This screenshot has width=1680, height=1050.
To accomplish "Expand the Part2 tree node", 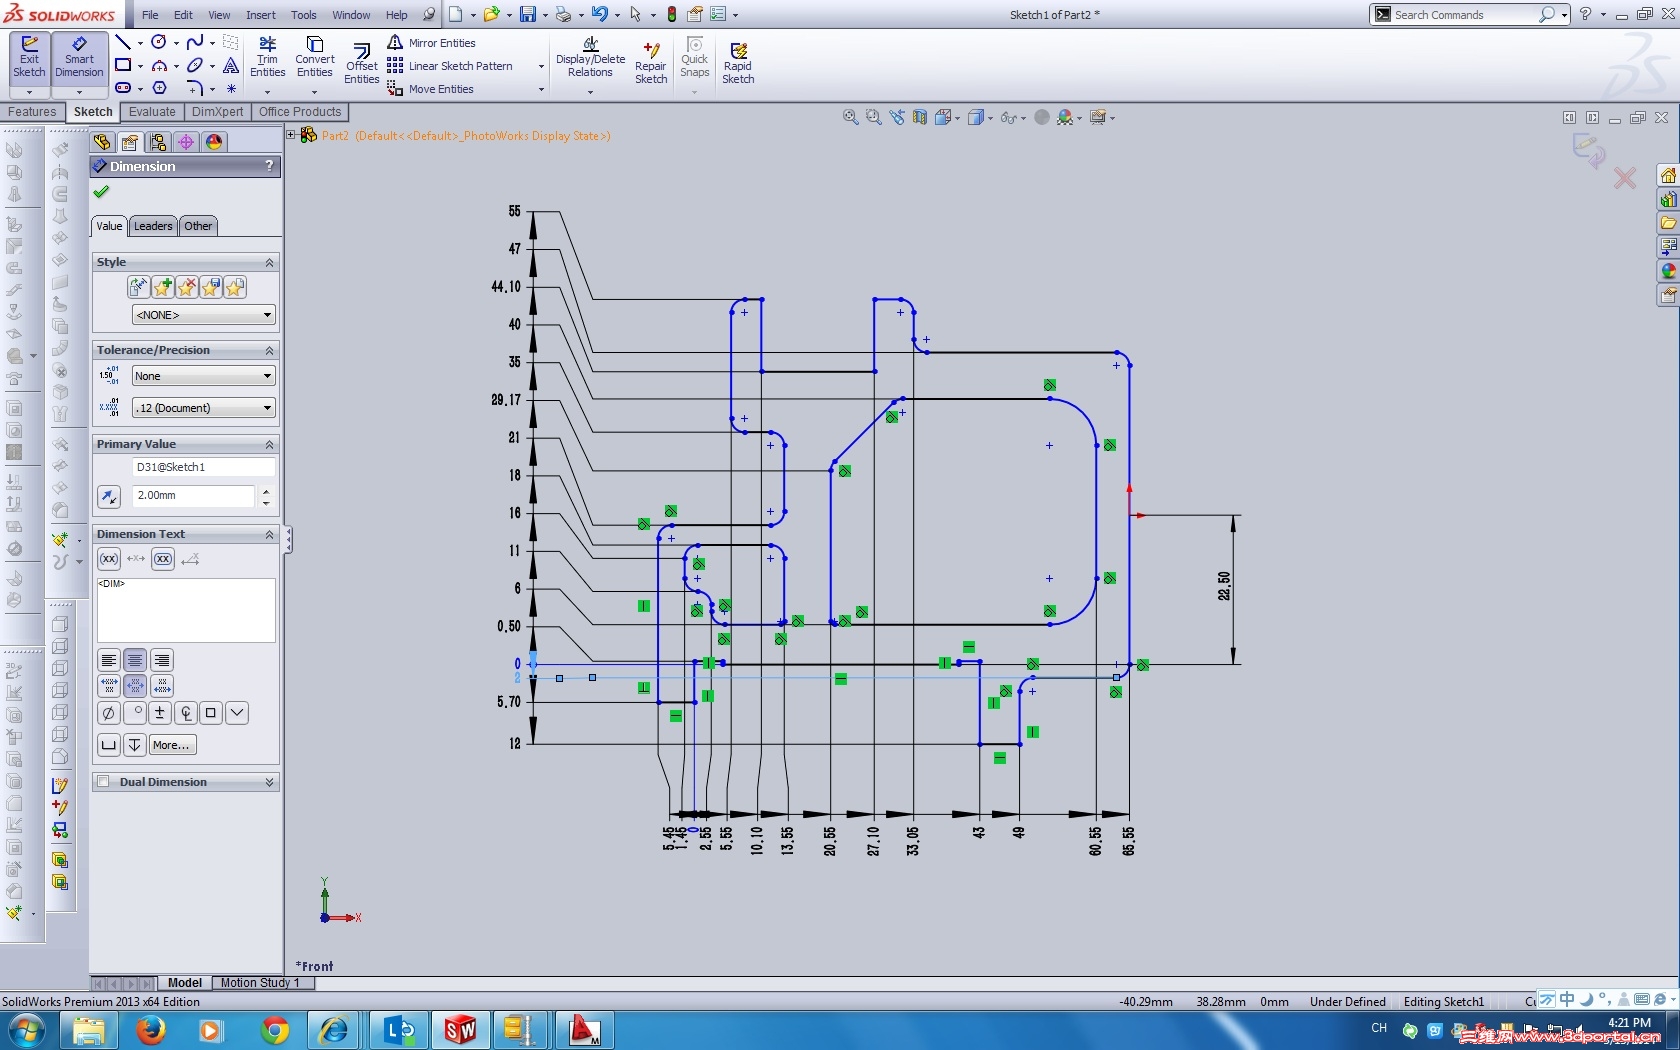I will 291,135.
